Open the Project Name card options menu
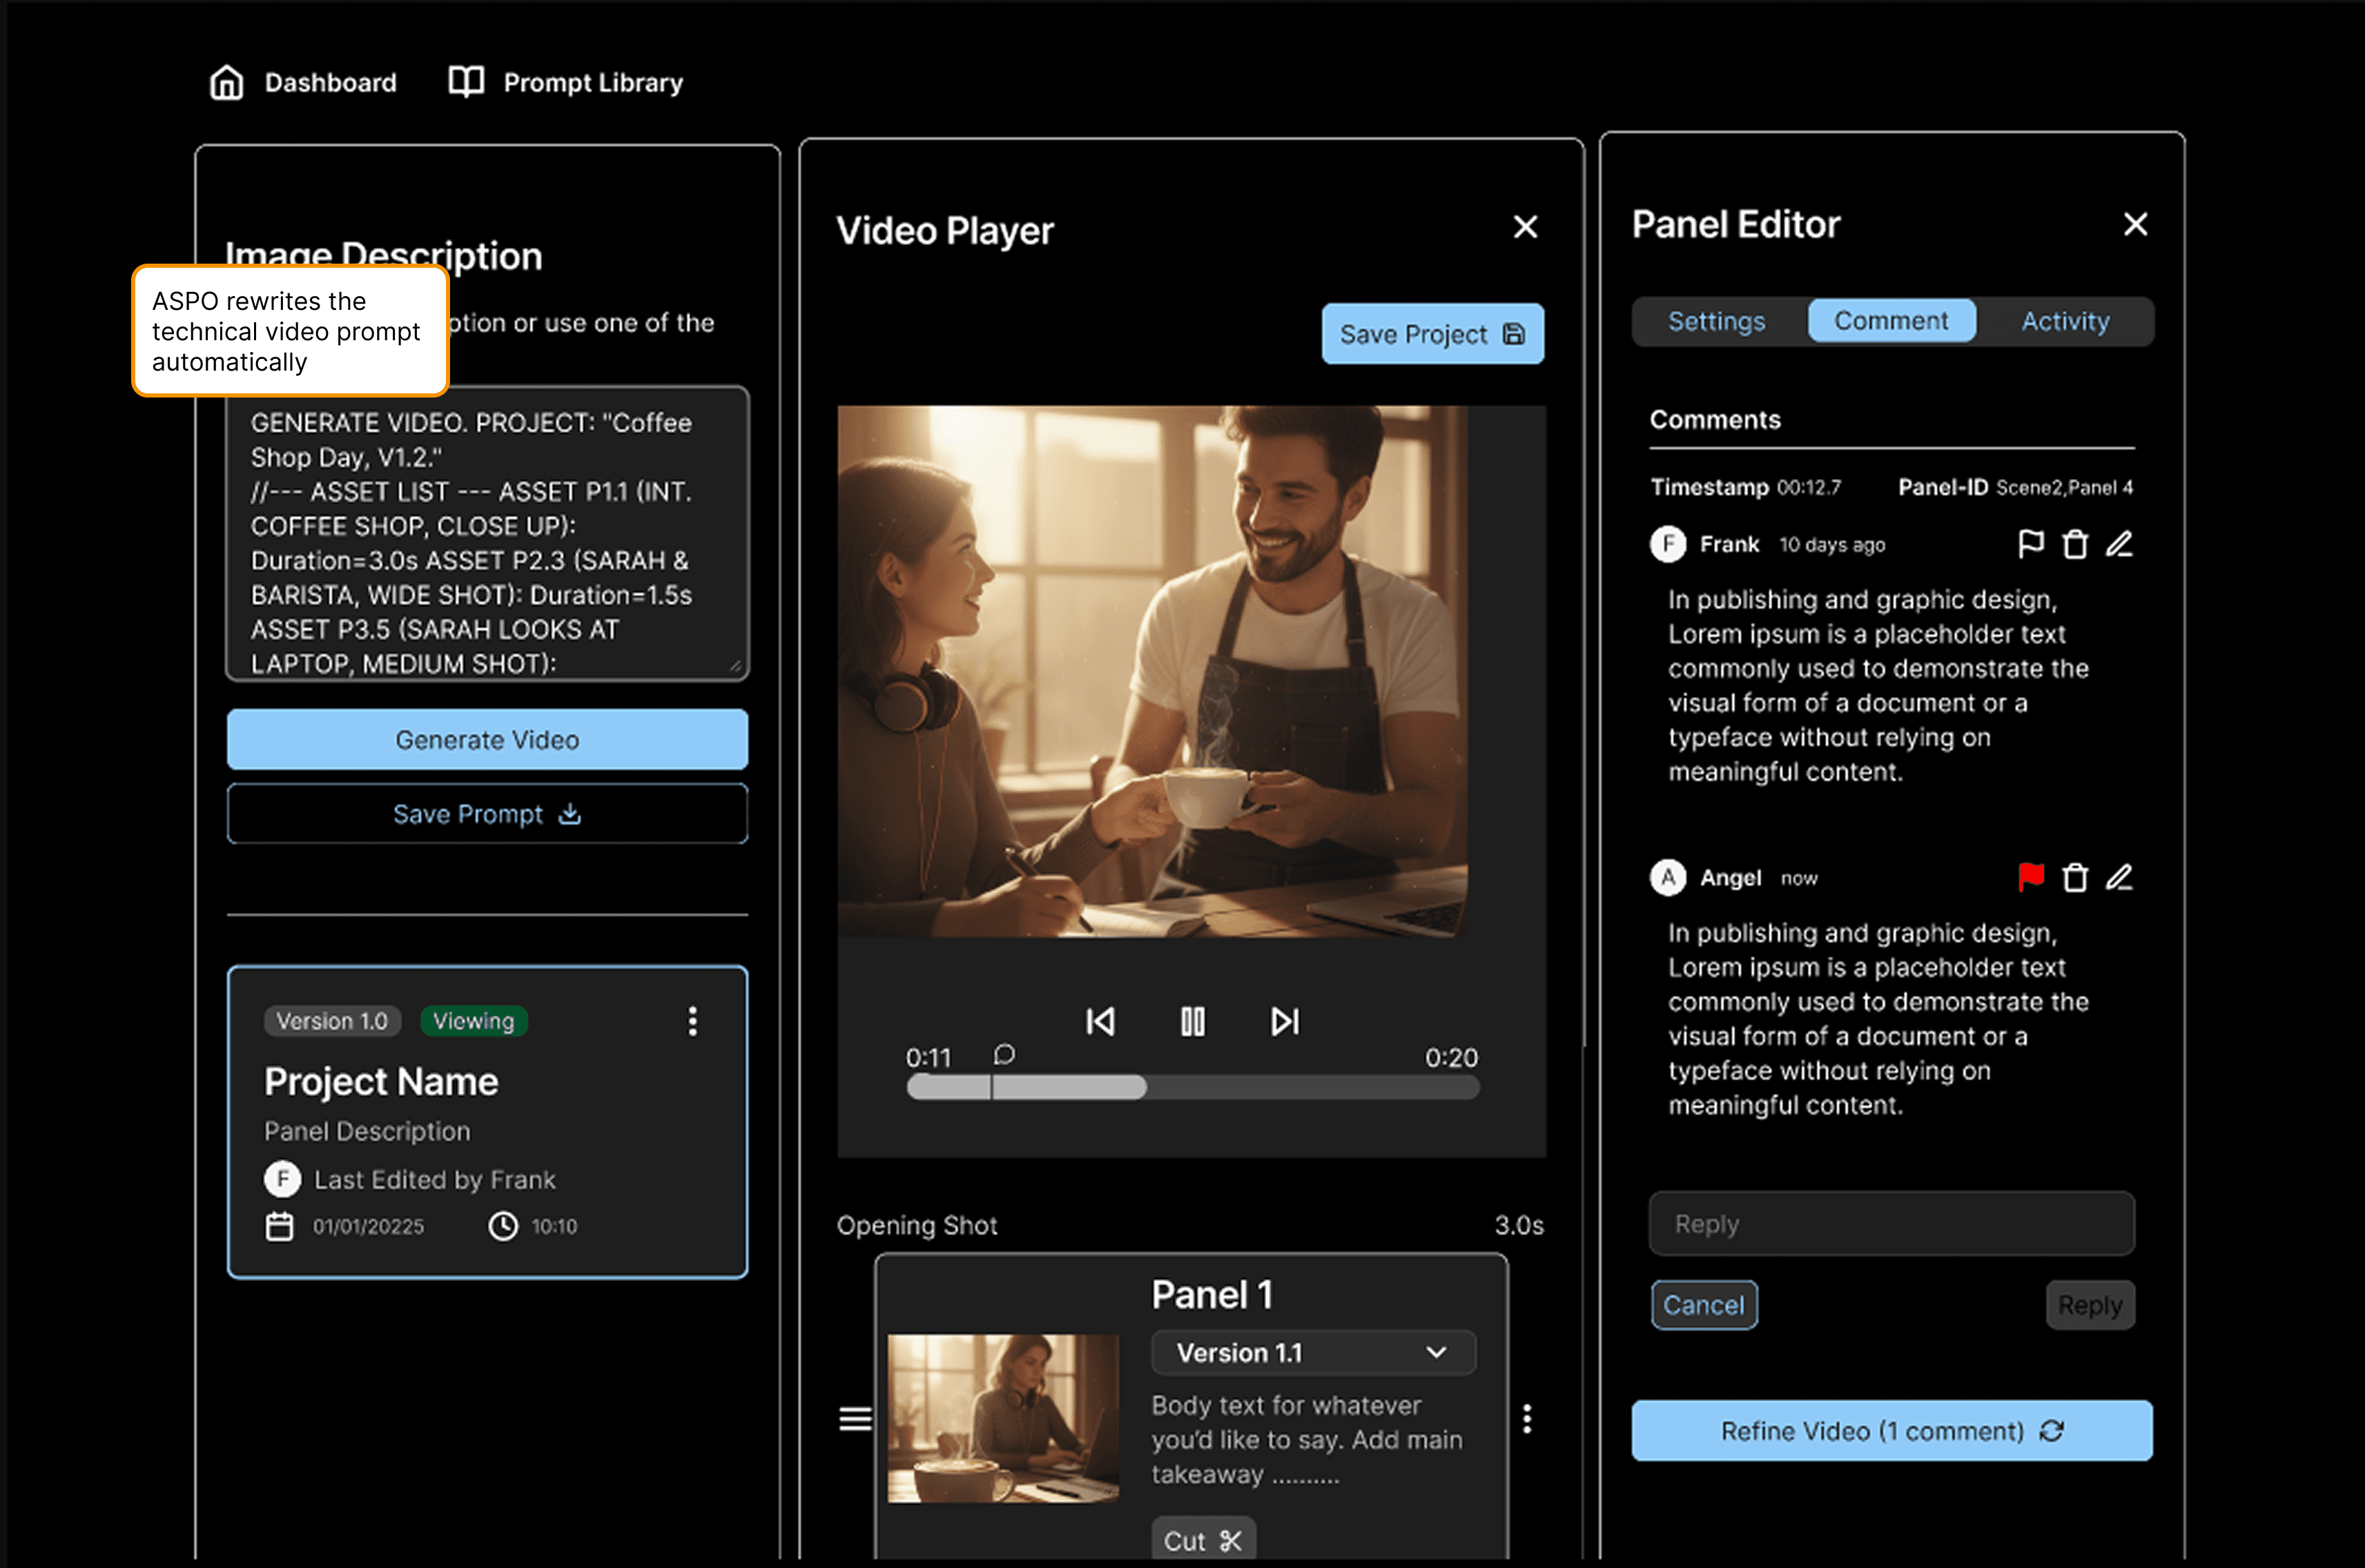 coord(692,1021)
